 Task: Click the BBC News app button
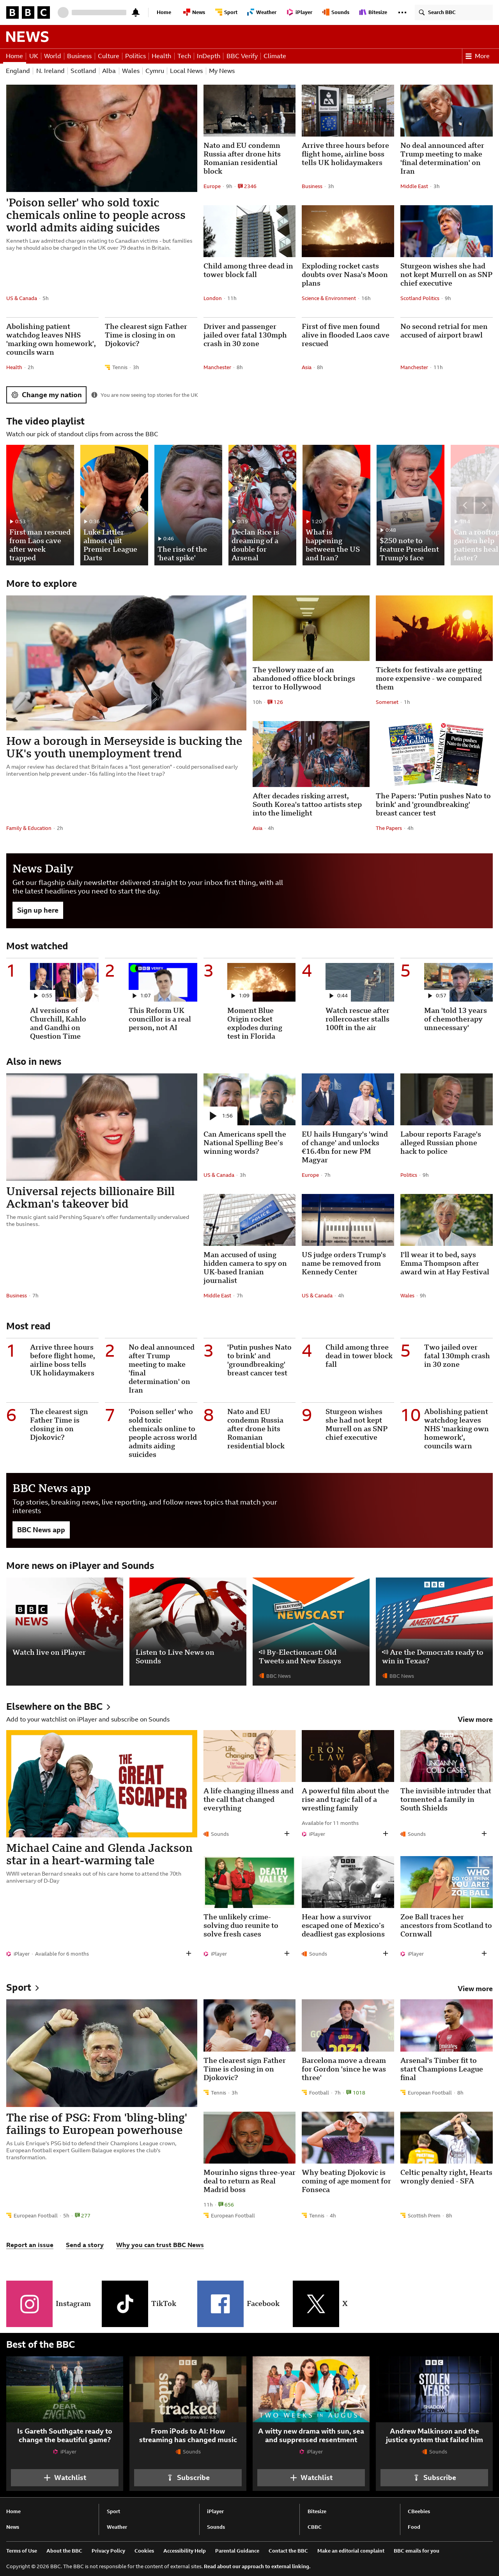point(41,1530)
